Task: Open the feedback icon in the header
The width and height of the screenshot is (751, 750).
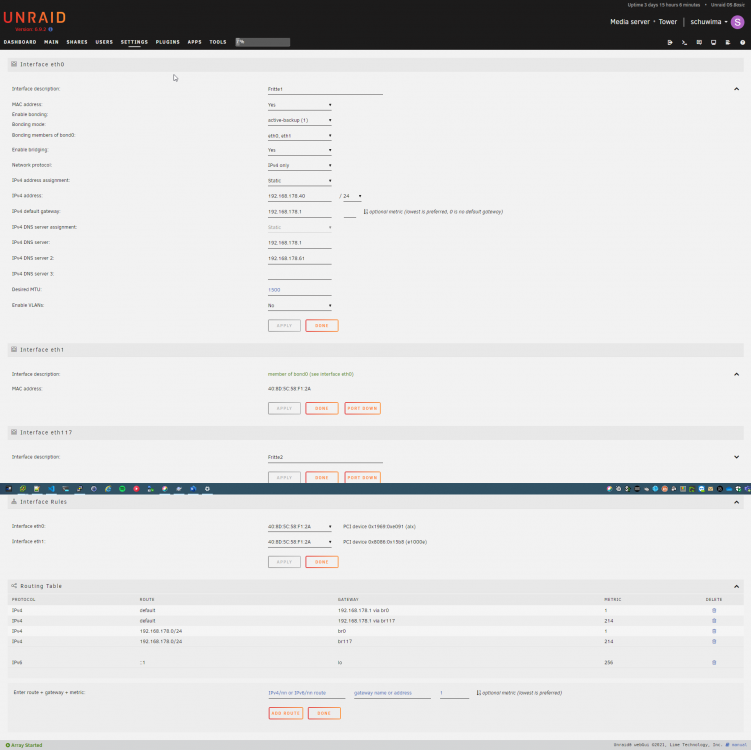Action: point(699,42)
